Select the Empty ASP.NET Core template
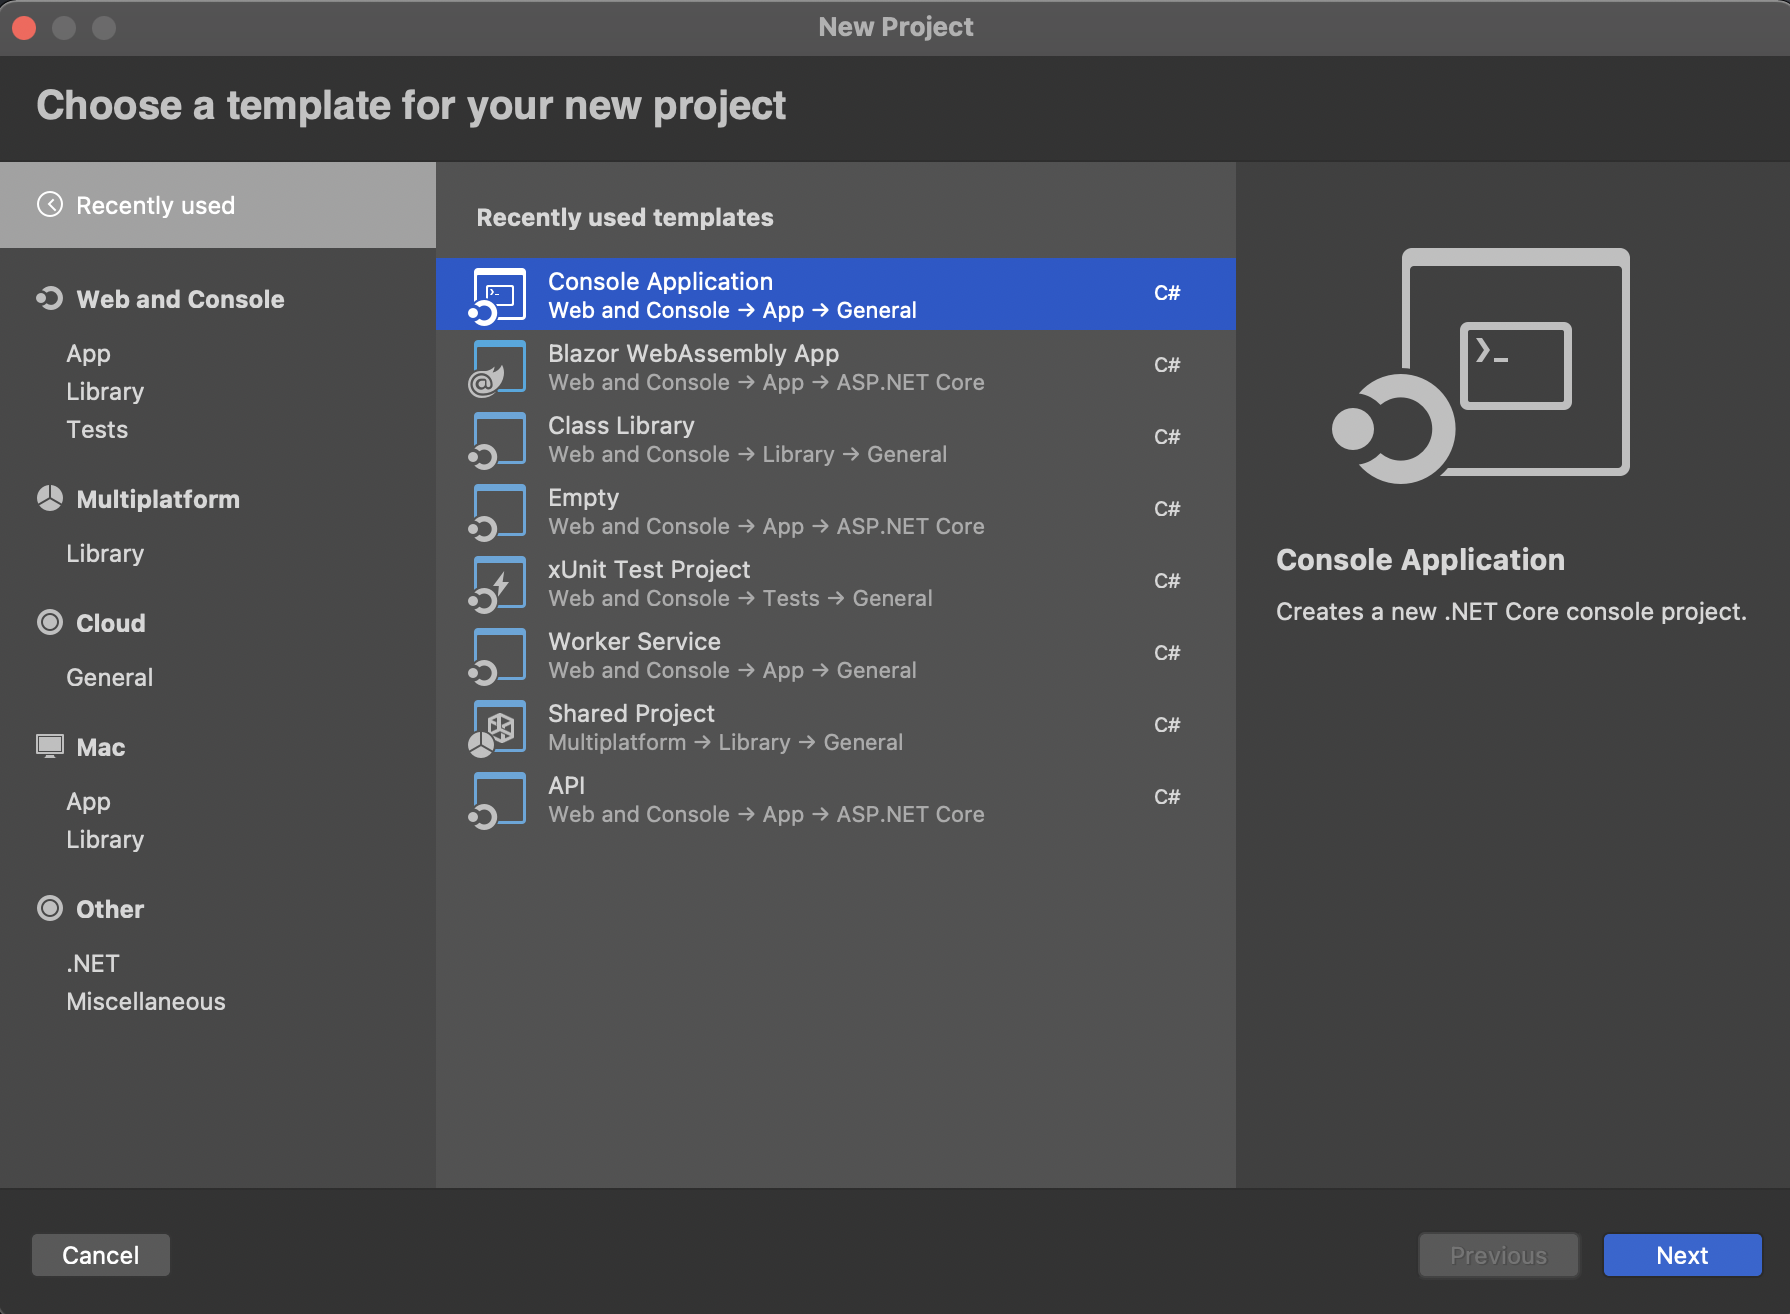The width and height of the screenshot is (1790, 1314). point(766,510)
